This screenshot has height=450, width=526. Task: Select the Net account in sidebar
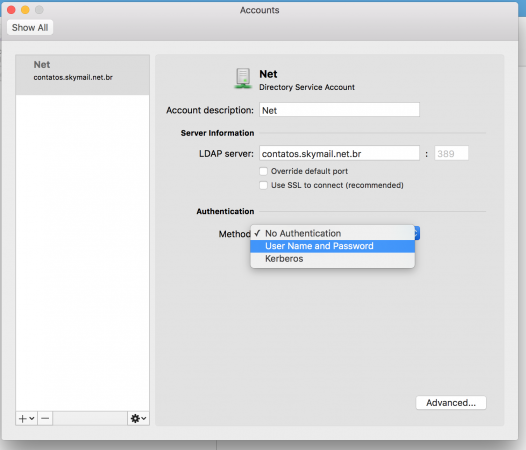pyautogui.click(x=82, y=74)
